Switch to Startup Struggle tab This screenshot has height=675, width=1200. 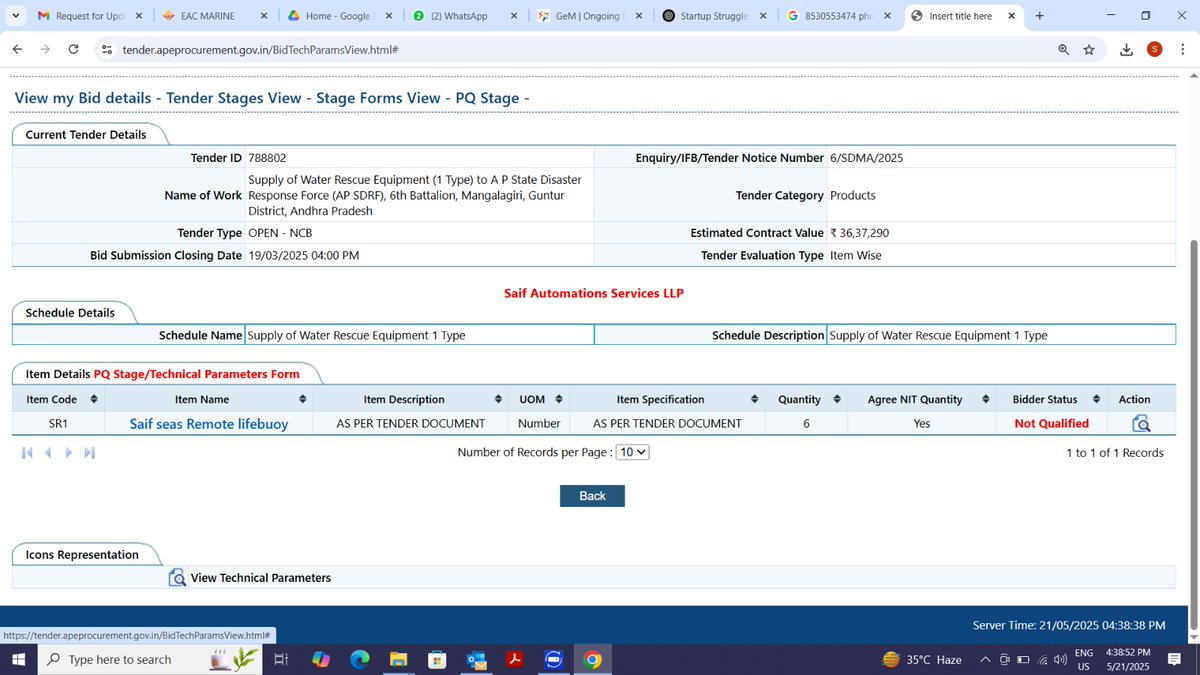[713, 16]
